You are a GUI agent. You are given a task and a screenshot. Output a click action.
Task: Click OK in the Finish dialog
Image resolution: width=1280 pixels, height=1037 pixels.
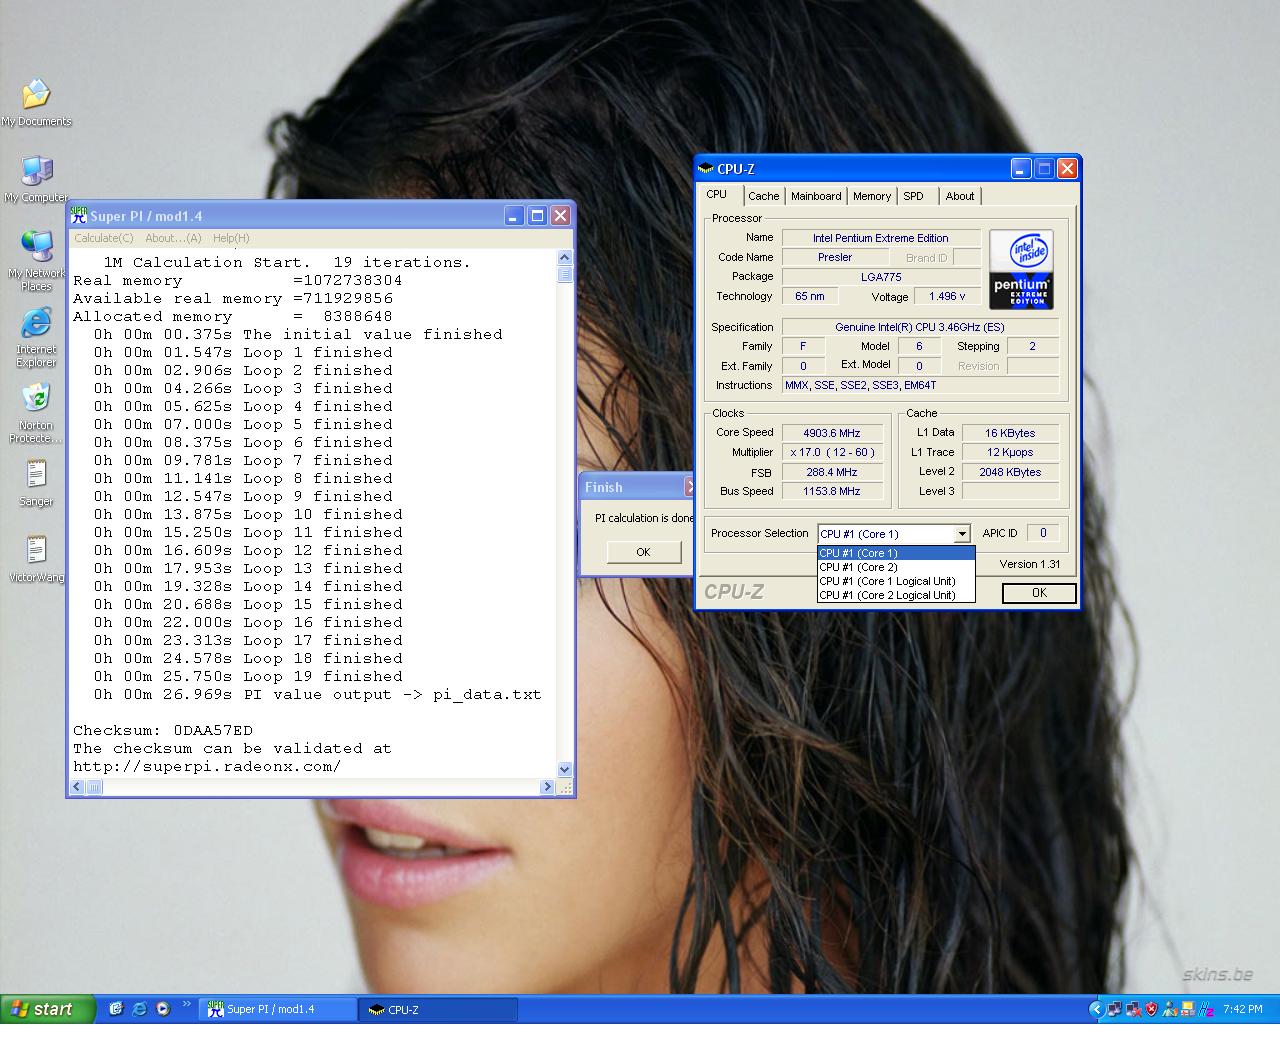click(643, 552)
